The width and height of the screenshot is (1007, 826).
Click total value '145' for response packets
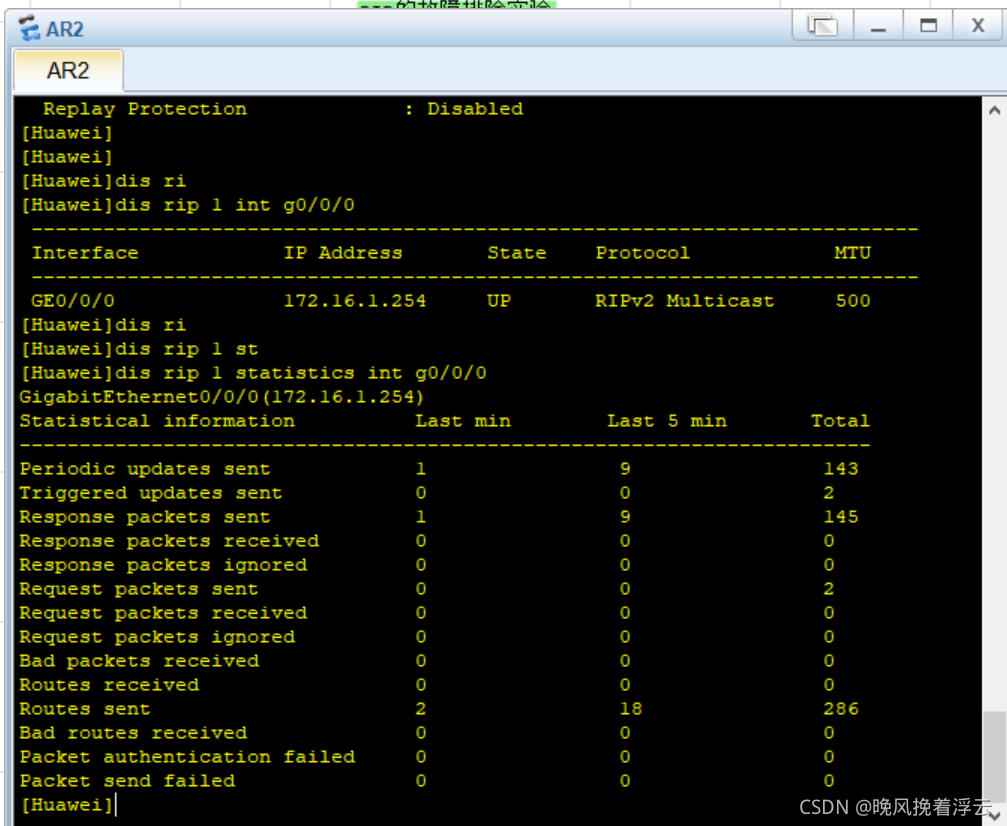click(x=841, y=517)
